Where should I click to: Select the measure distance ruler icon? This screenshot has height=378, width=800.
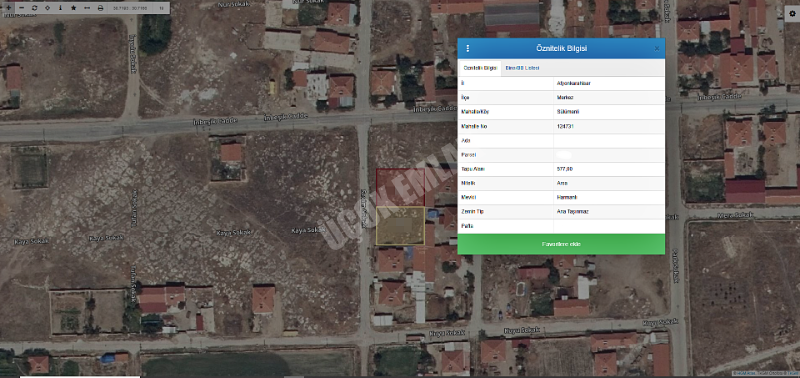tap(87, 8)
